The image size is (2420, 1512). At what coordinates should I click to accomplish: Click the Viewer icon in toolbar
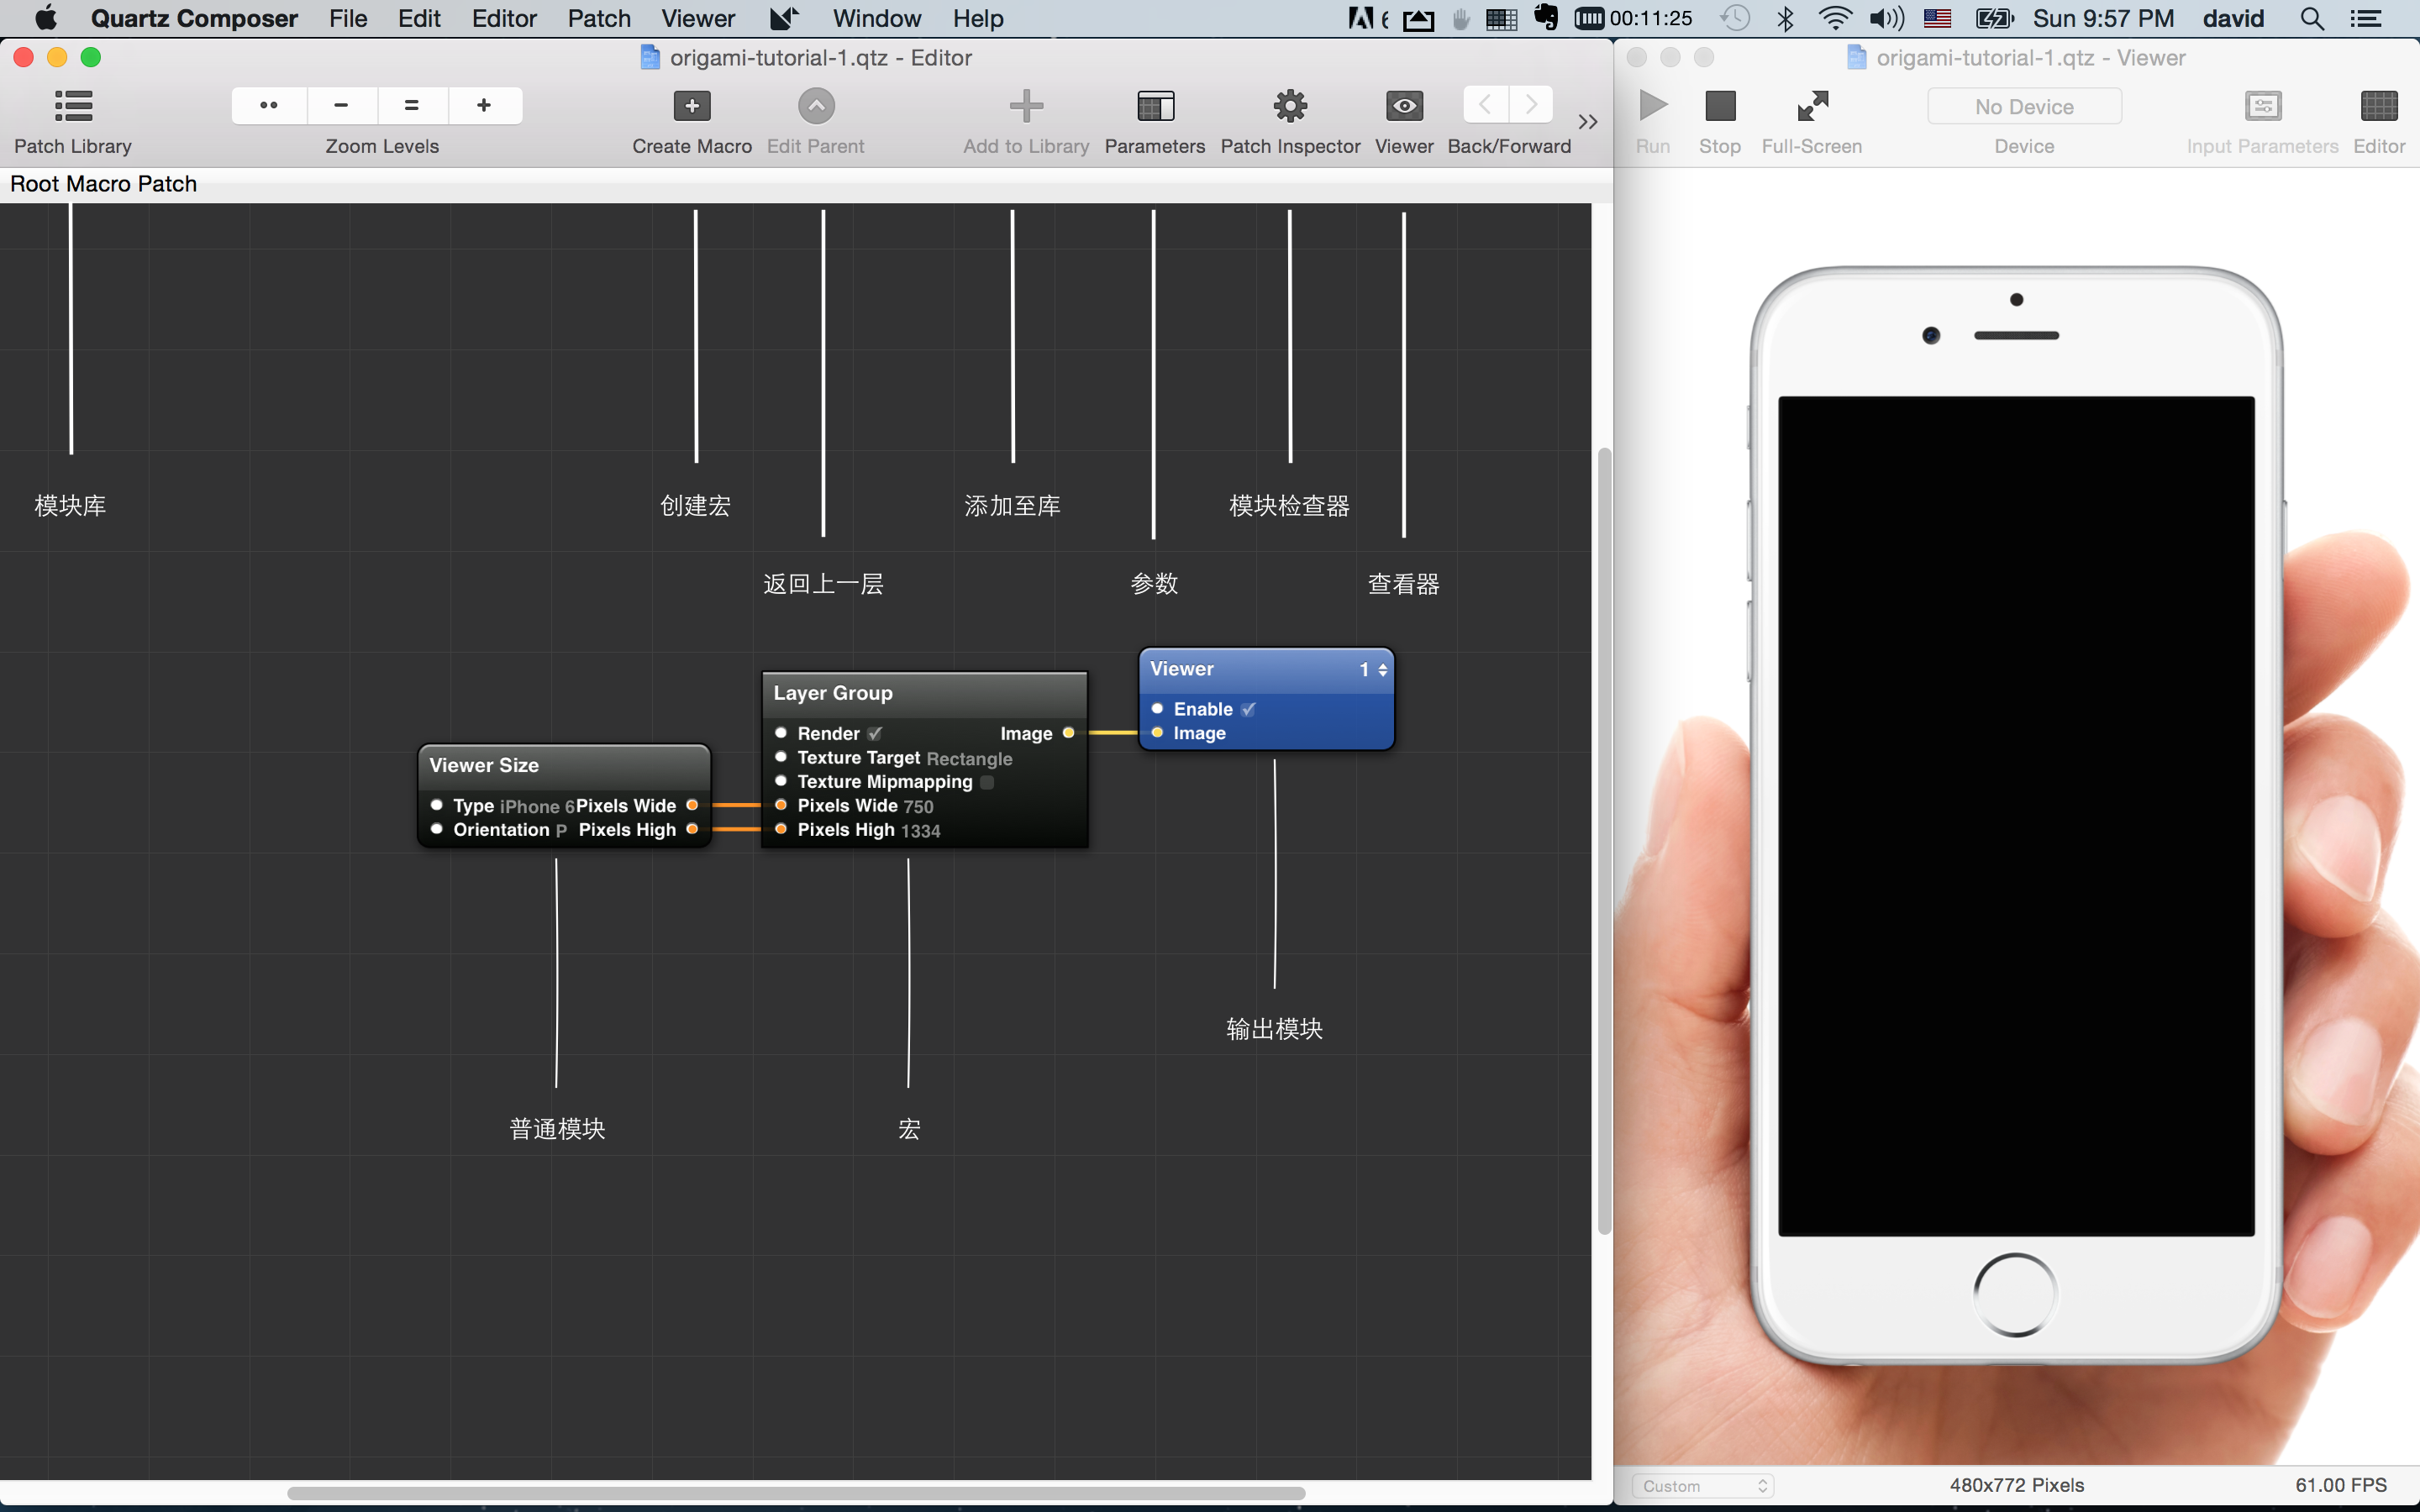tap(1402, 106)
